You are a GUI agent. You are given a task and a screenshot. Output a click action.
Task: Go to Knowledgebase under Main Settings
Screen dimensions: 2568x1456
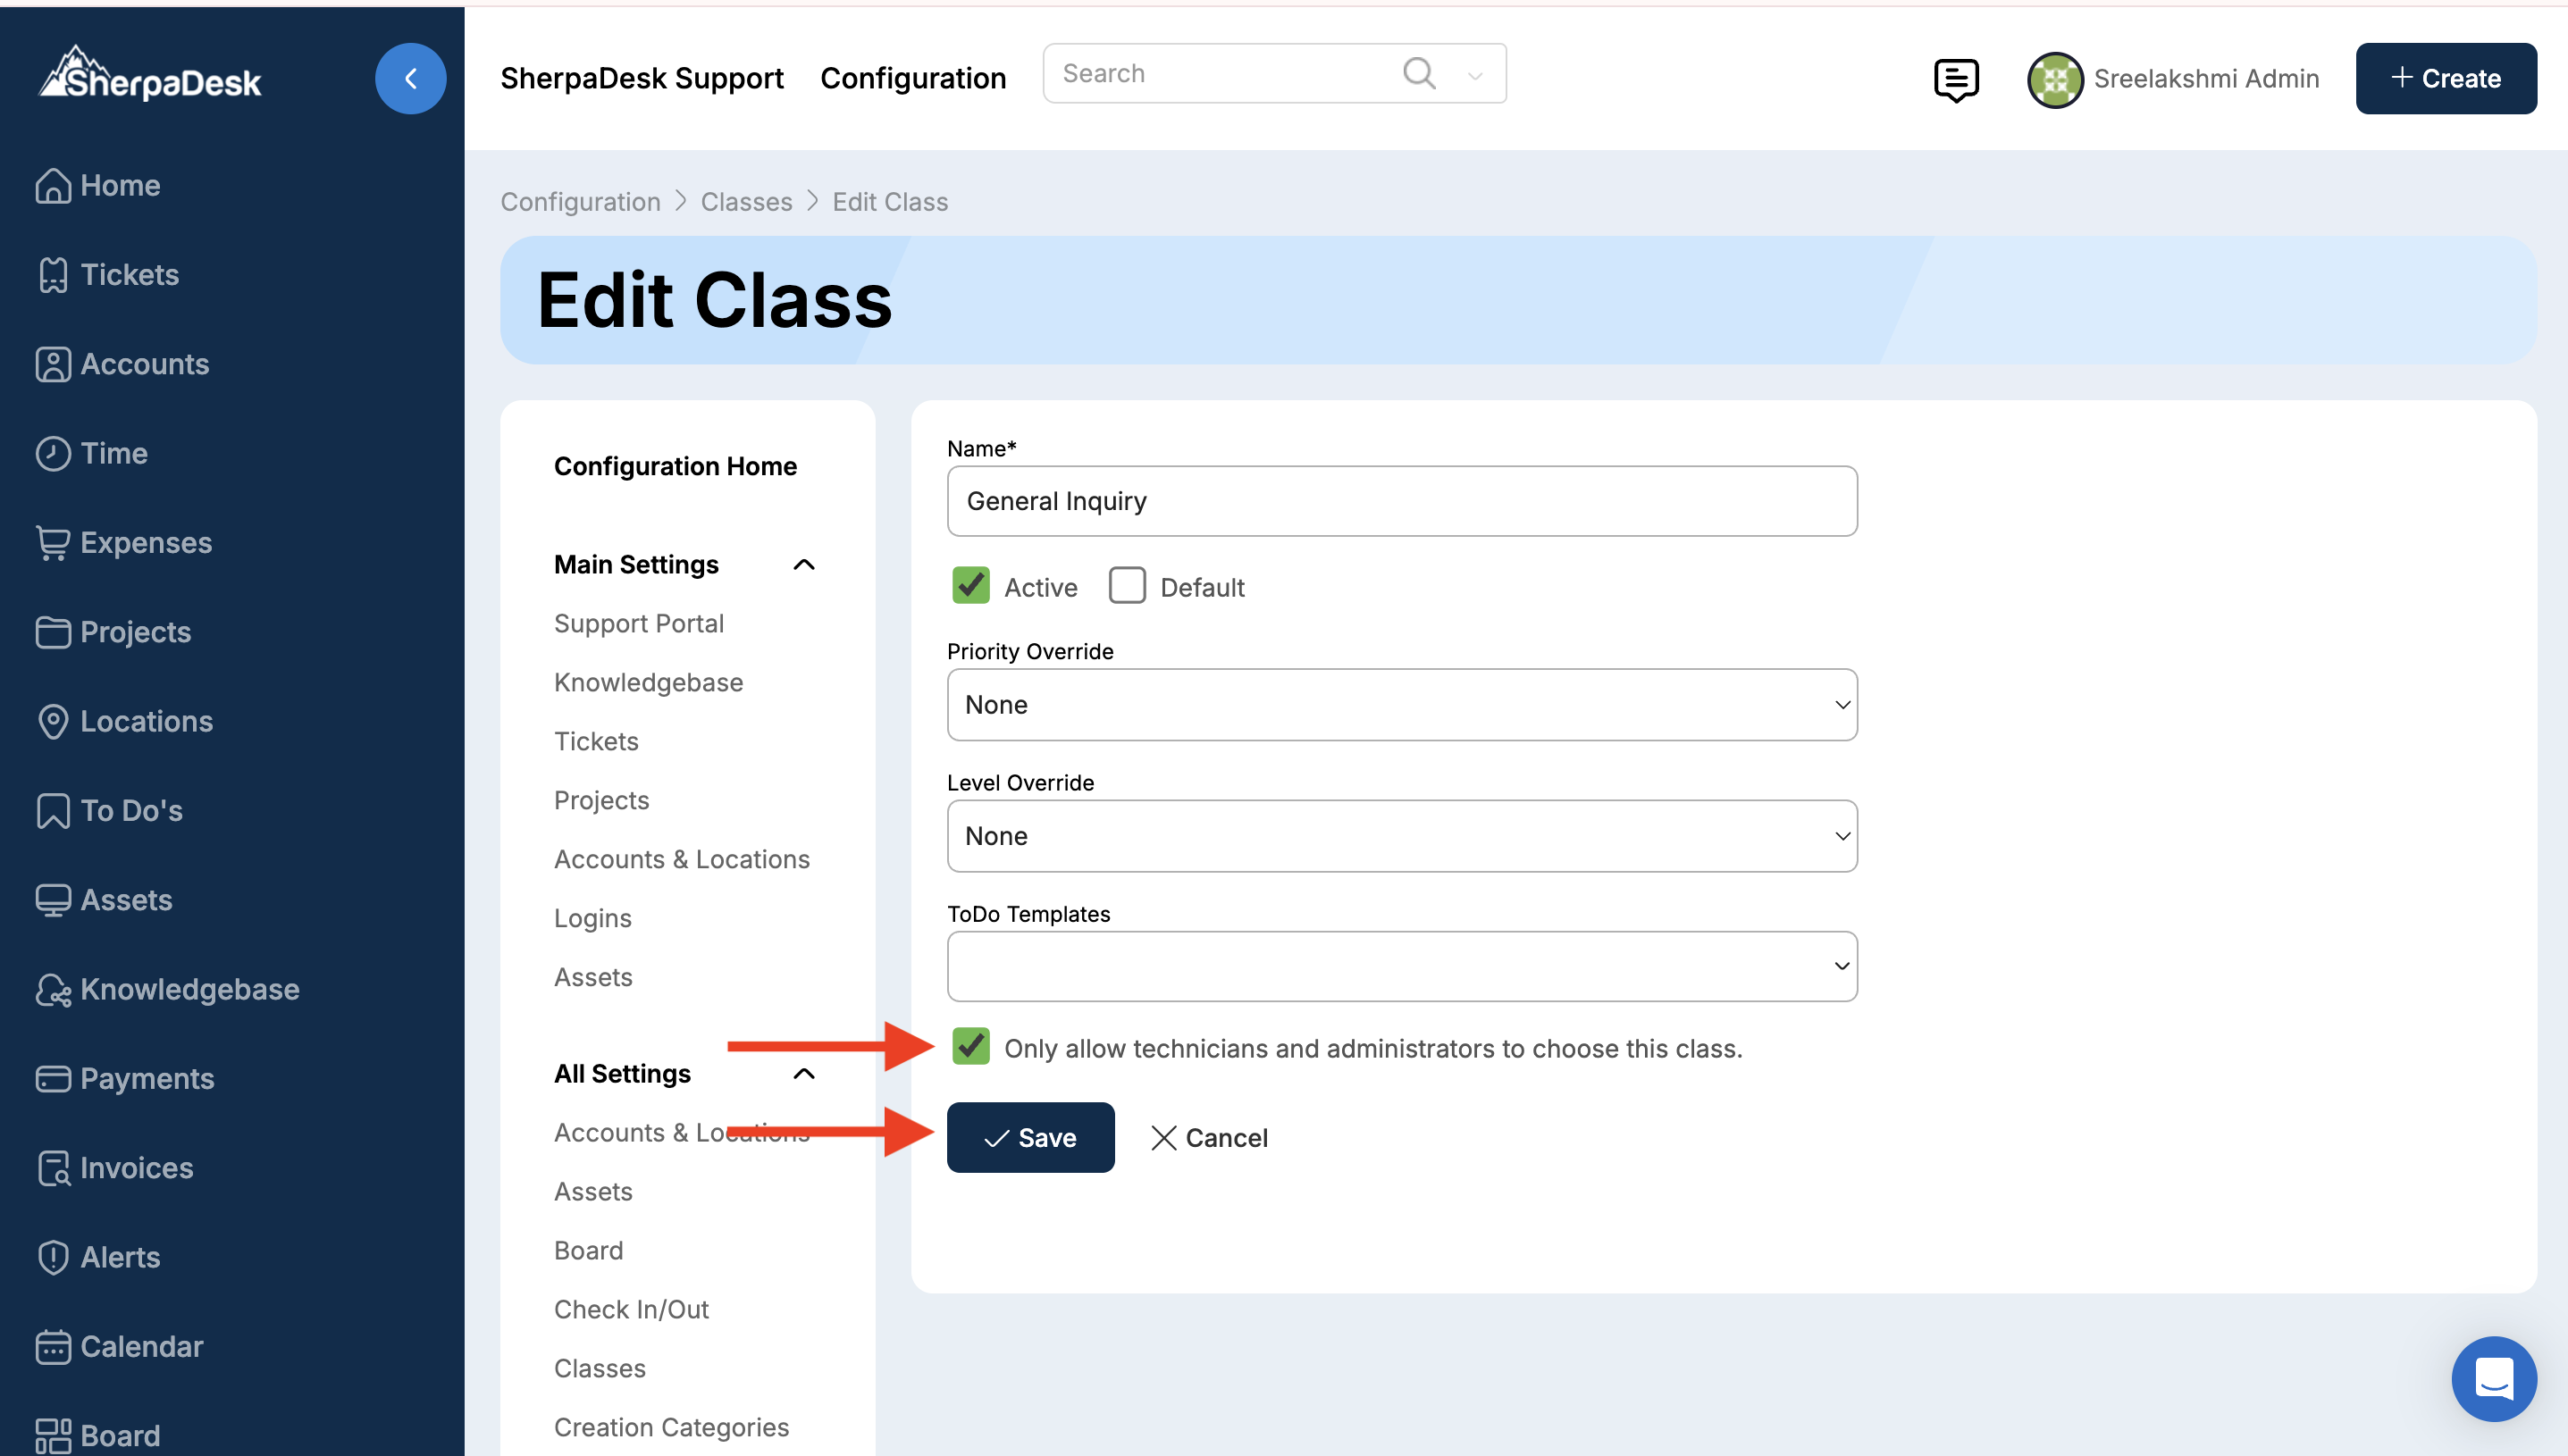point(648,682)
